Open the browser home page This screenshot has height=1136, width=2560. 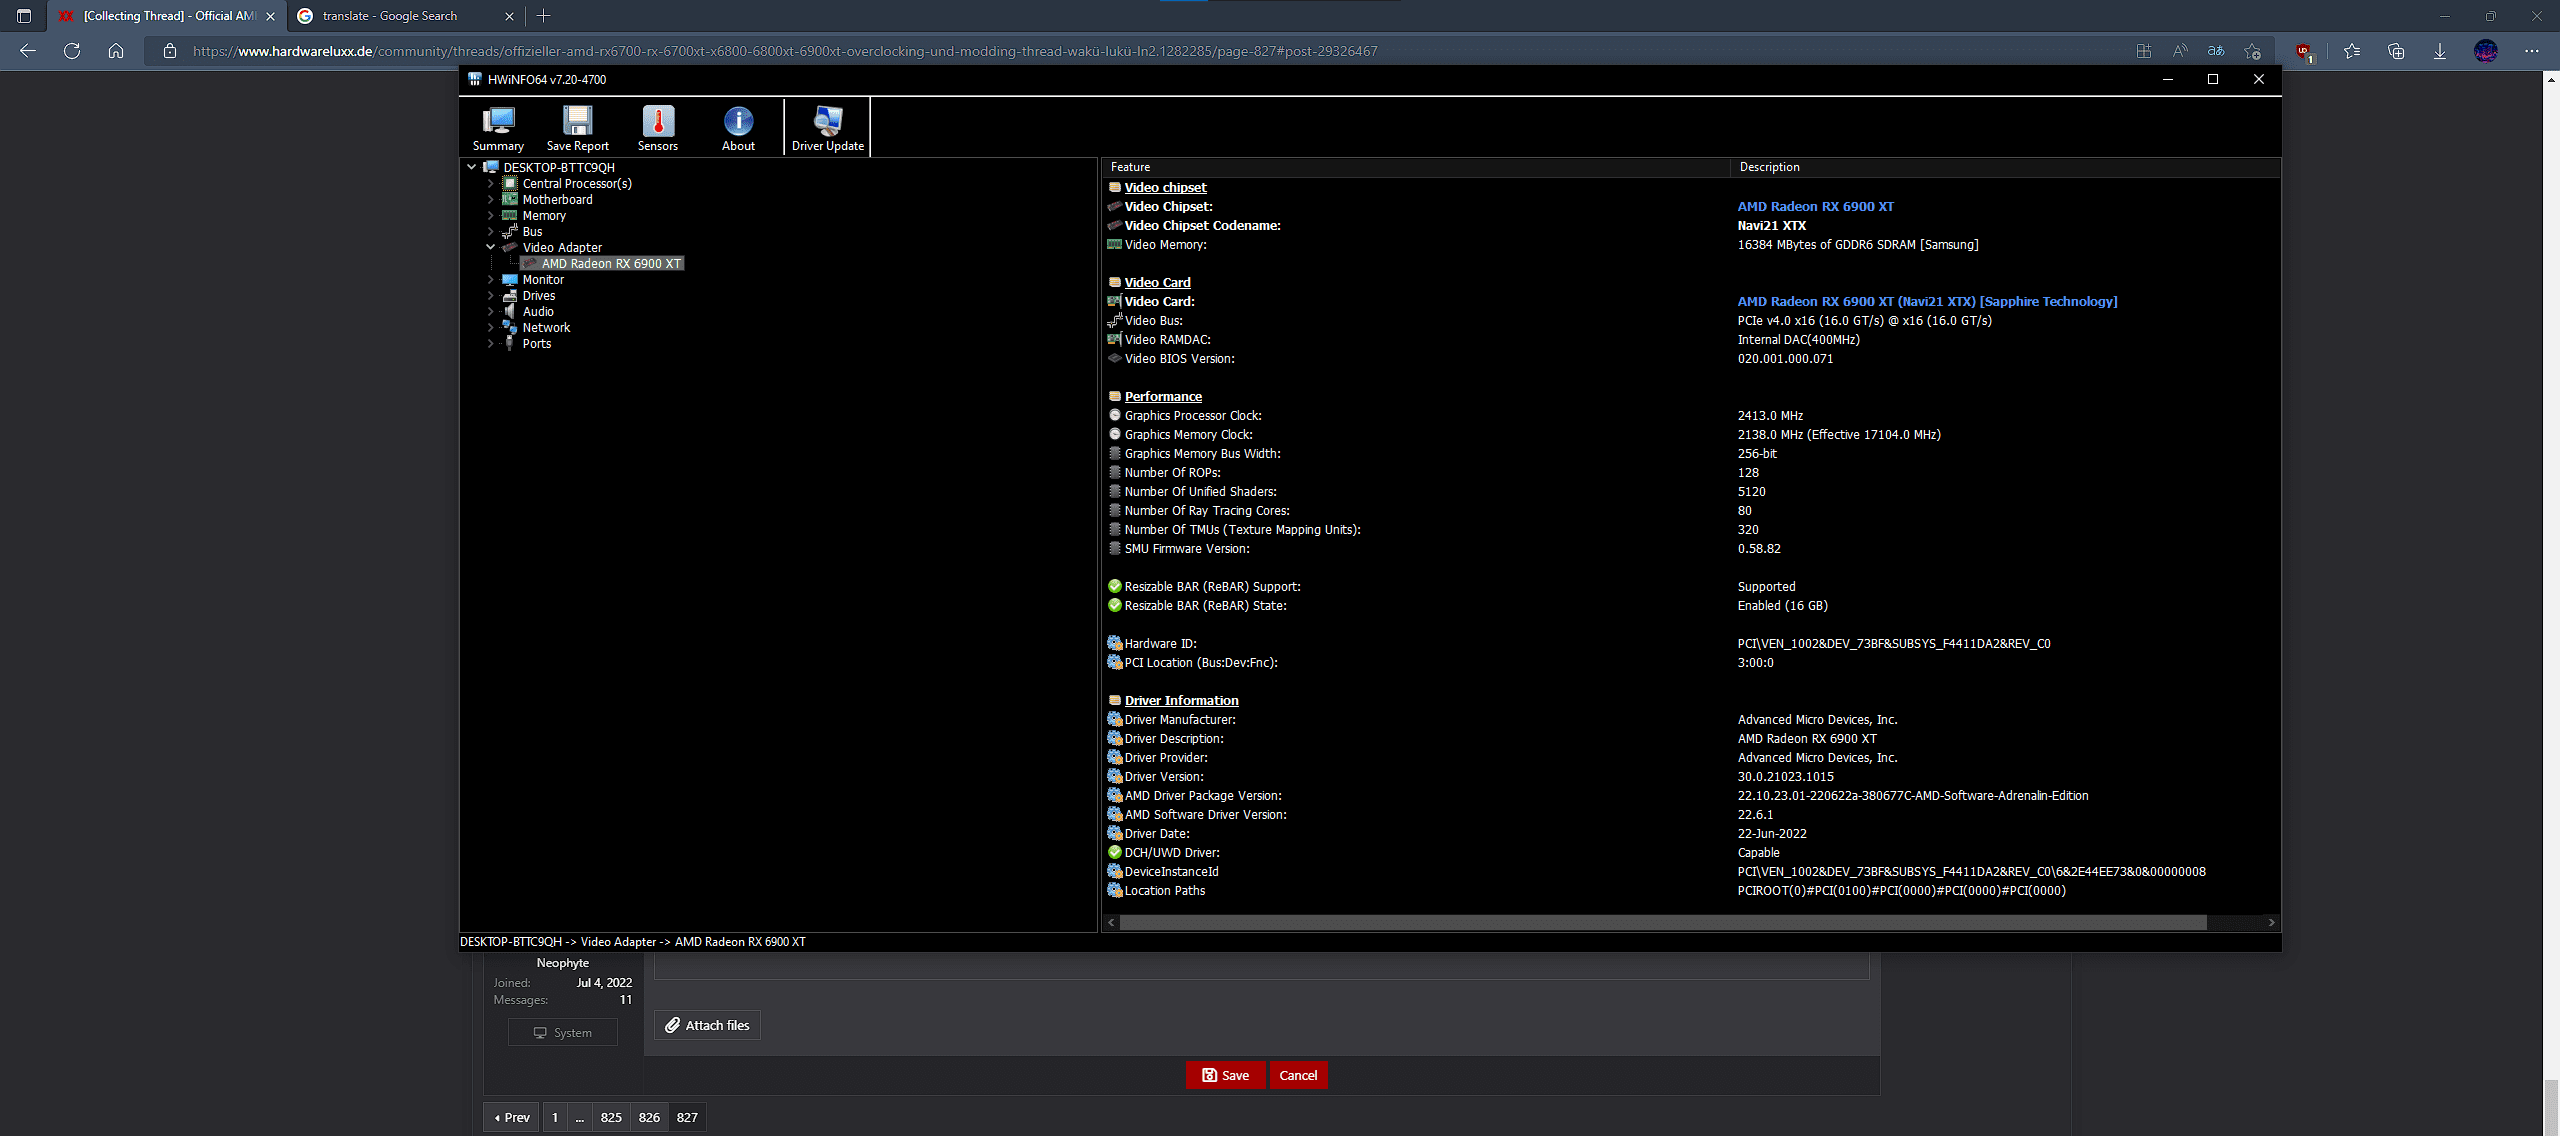[116, 51]
